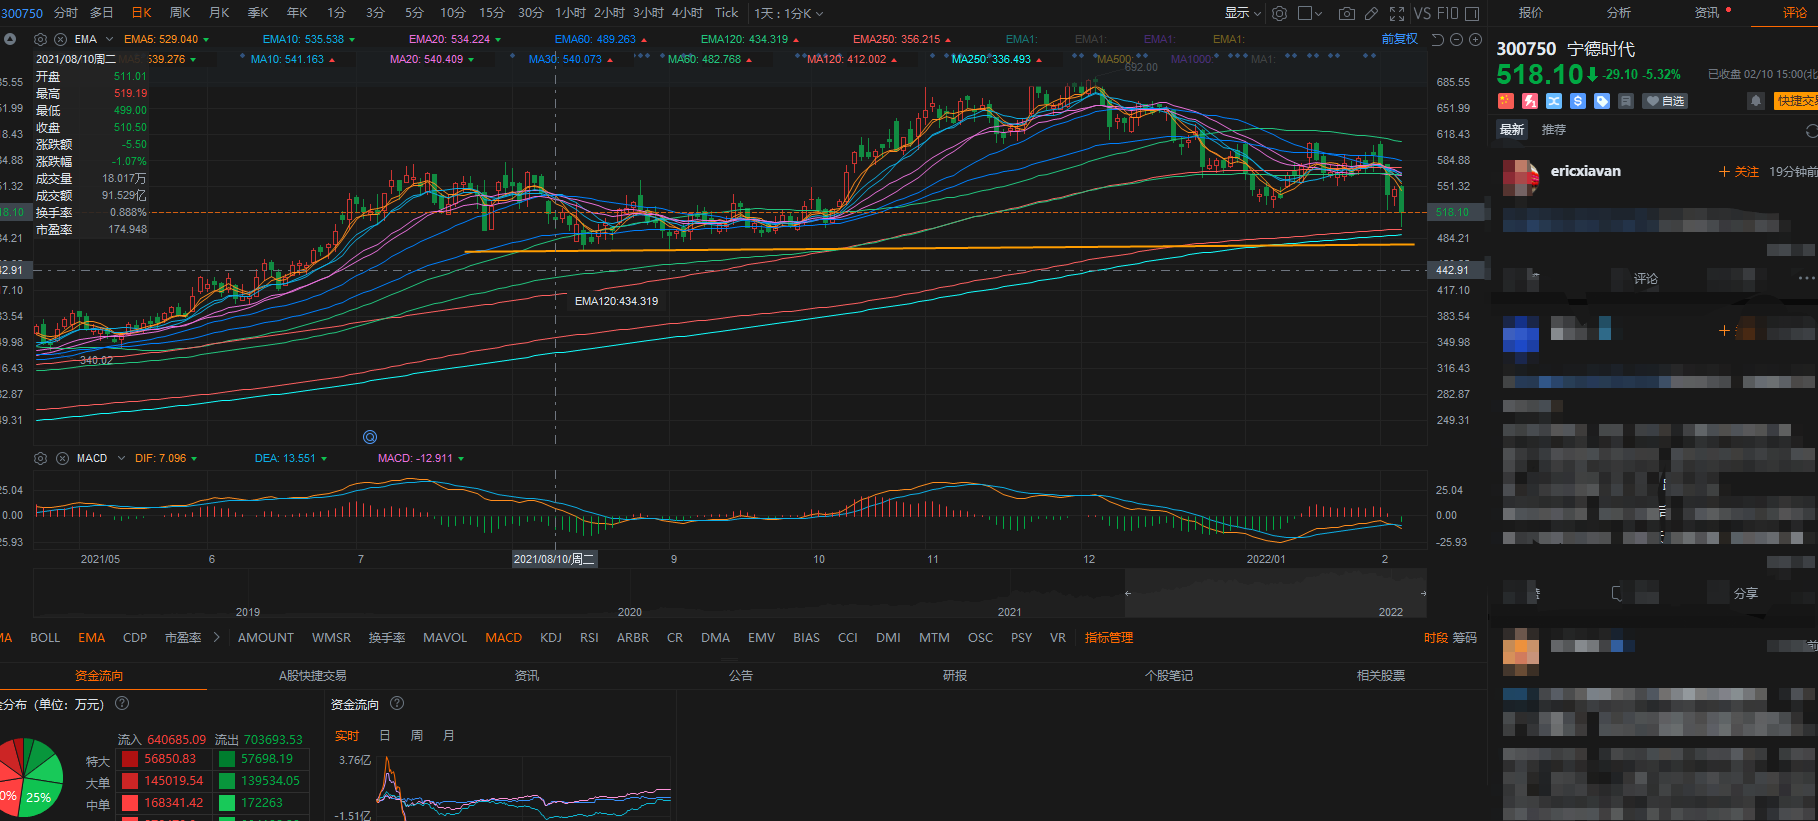Select the KDJ indicator

click(551, 637)
